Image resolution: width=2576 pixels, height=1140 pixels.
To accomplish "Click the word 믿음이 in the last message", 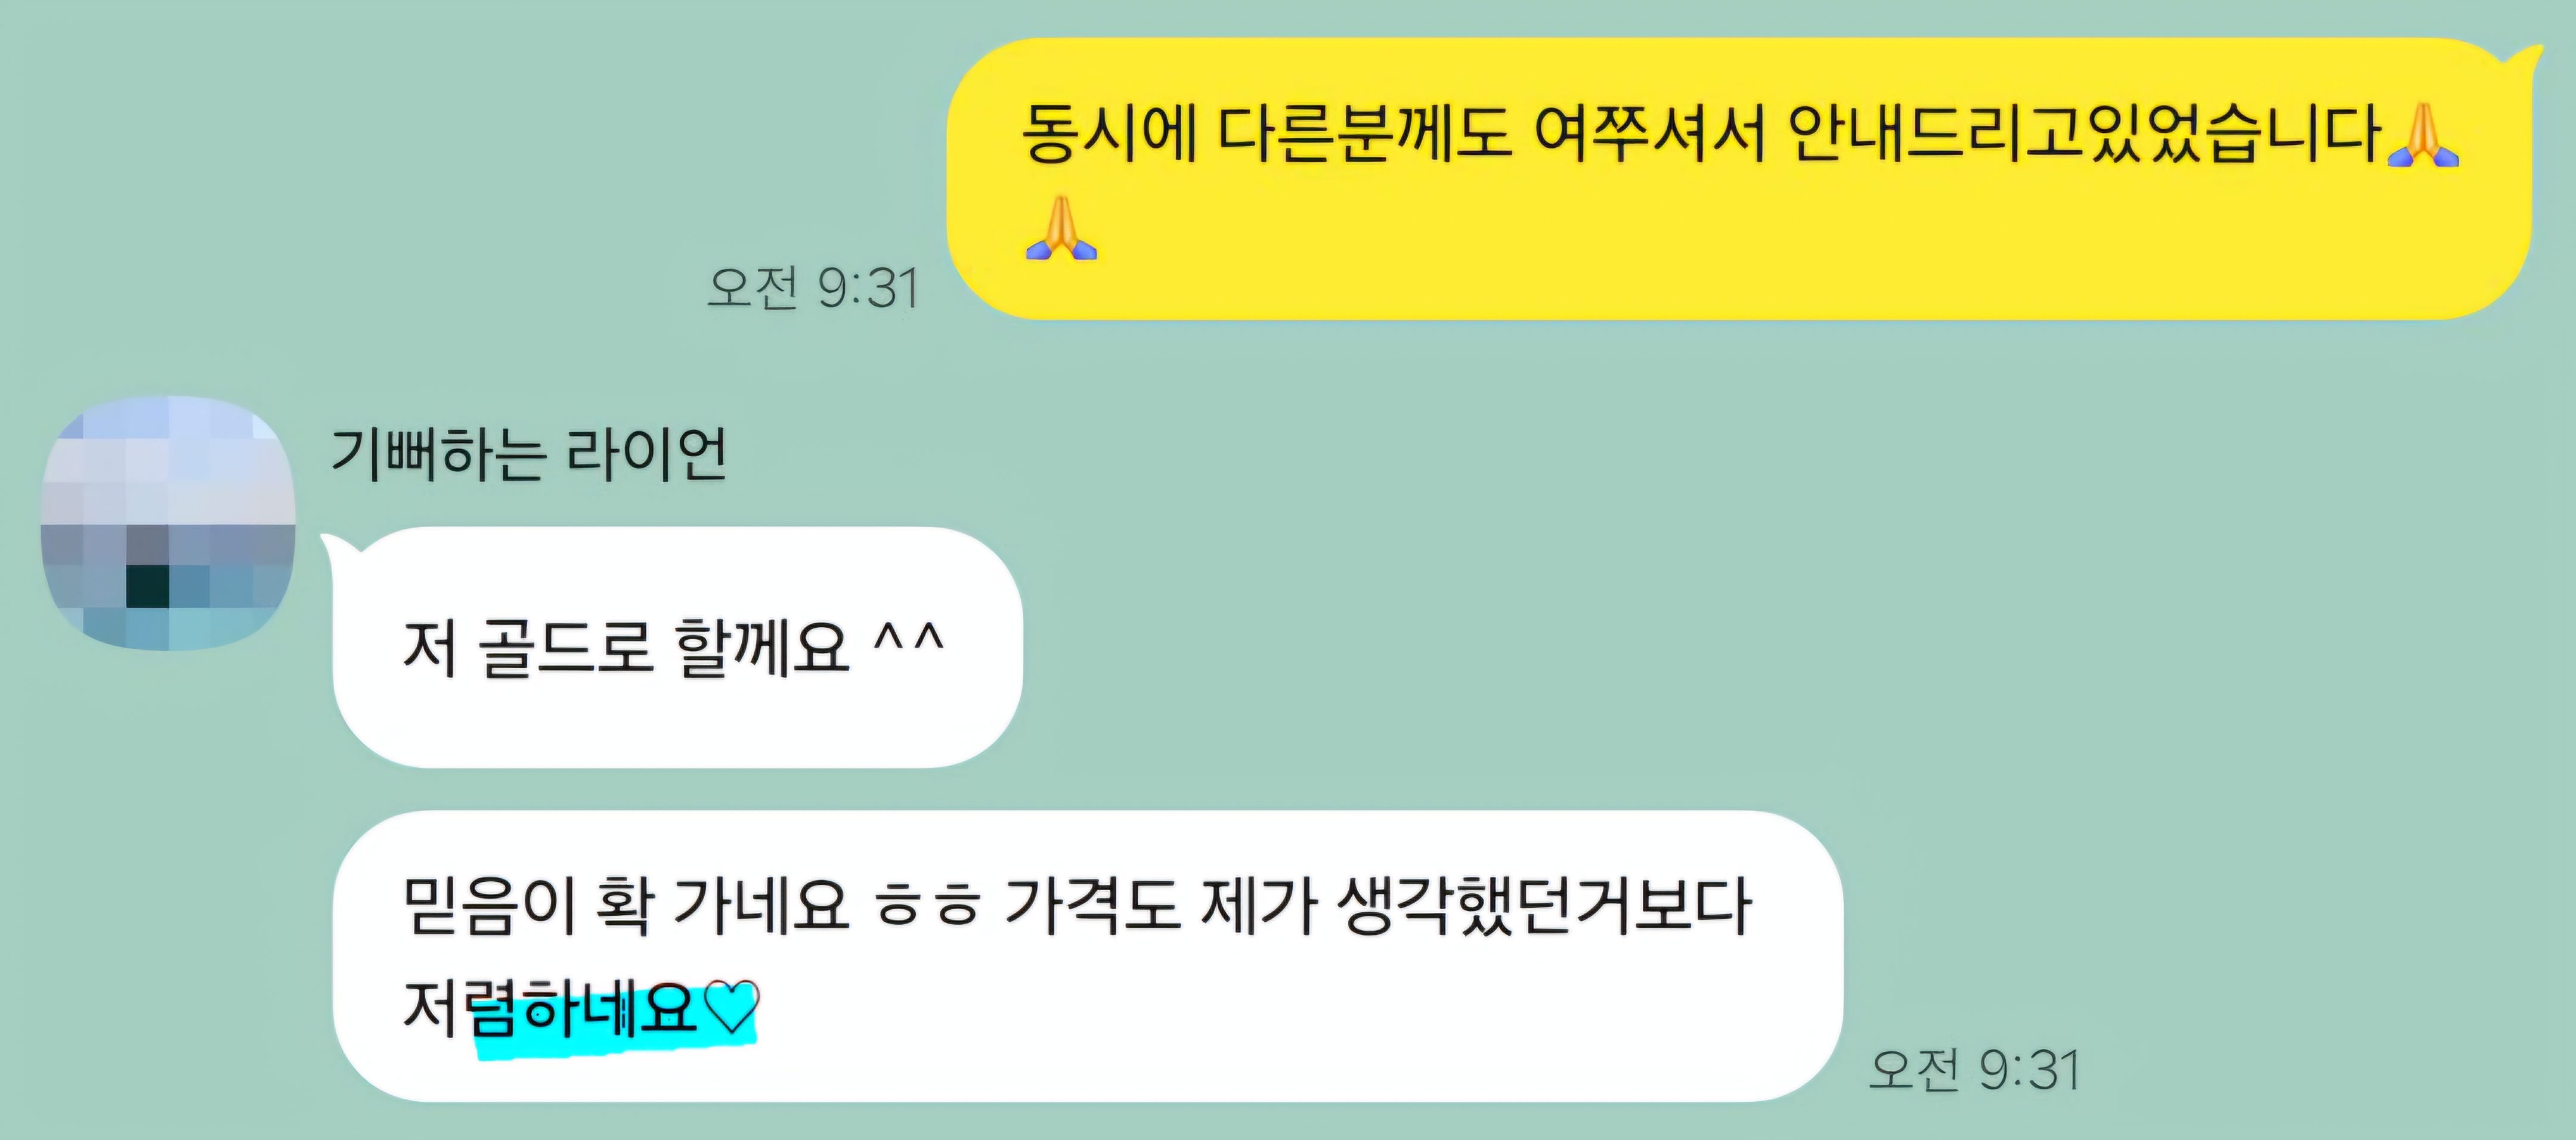I will coord(490,906).
